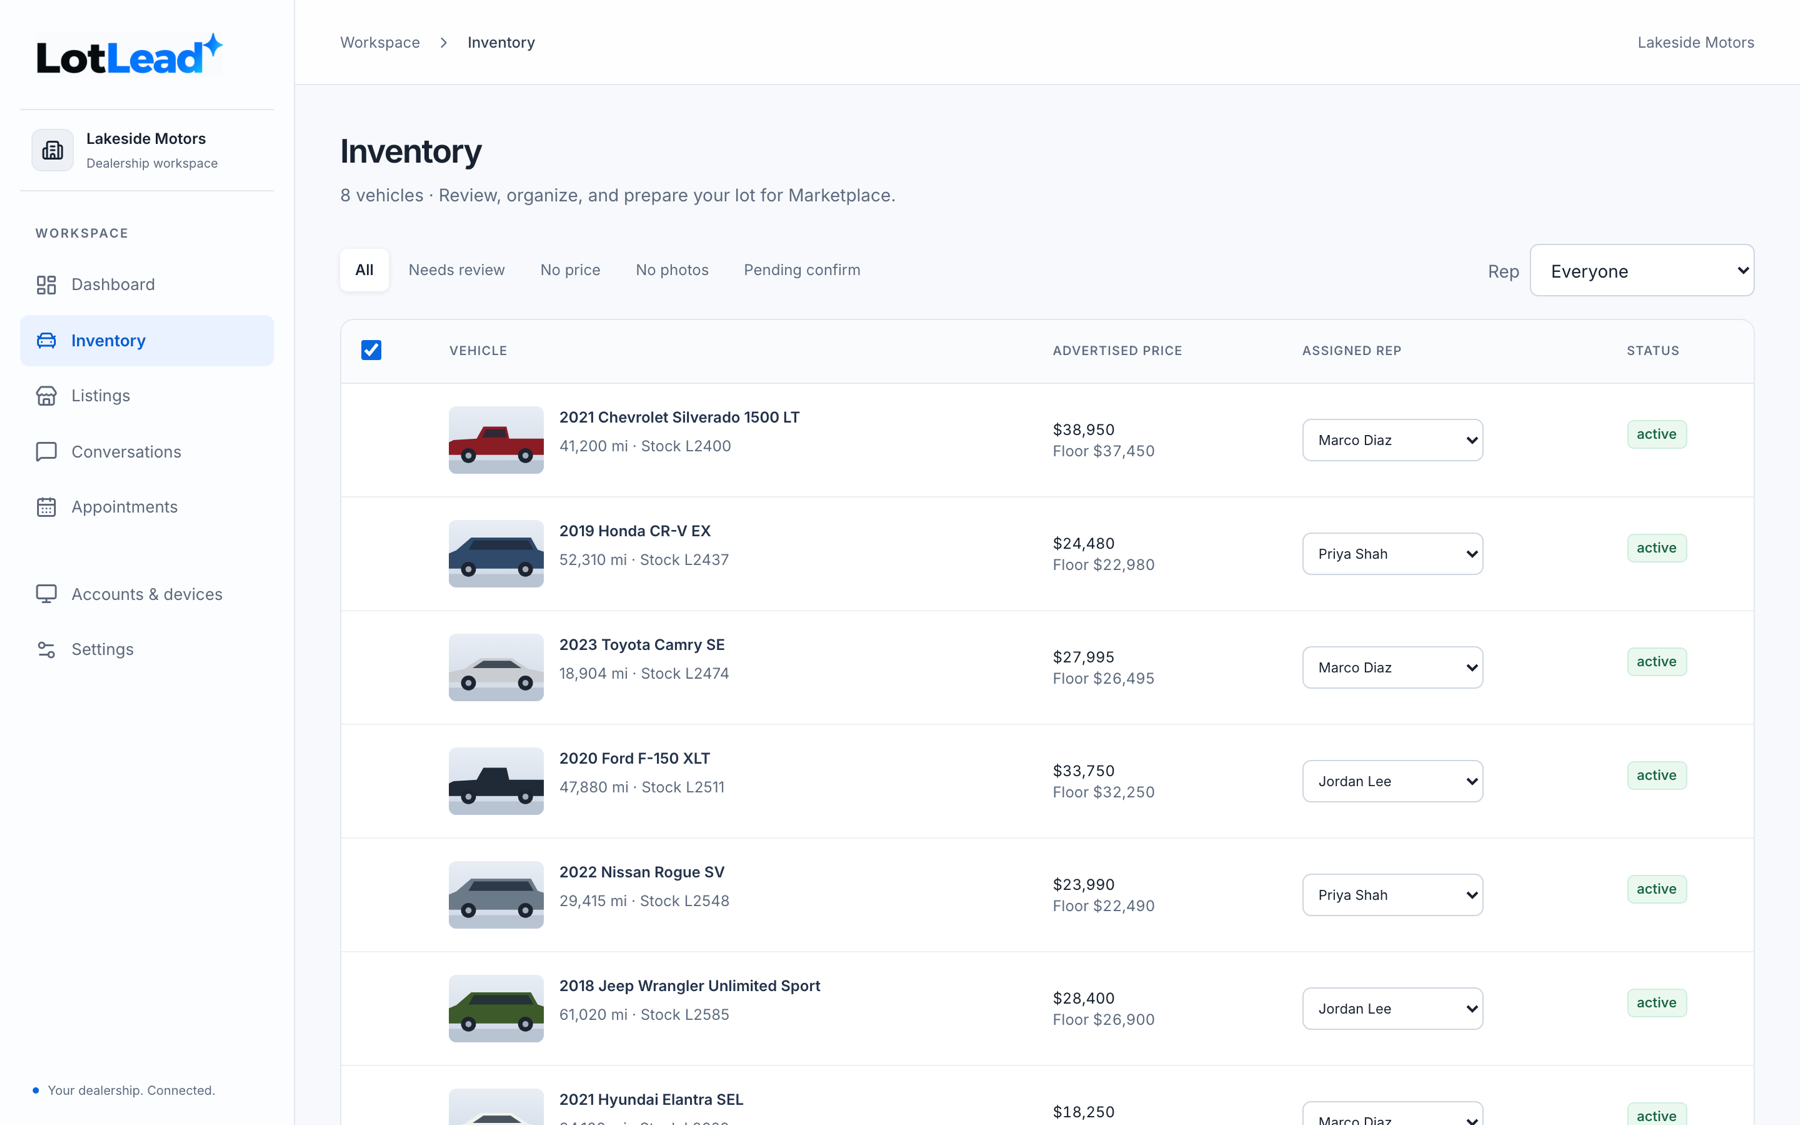
Task: Go to Workspace in the breadcrumb
Action: pos(380,43)
